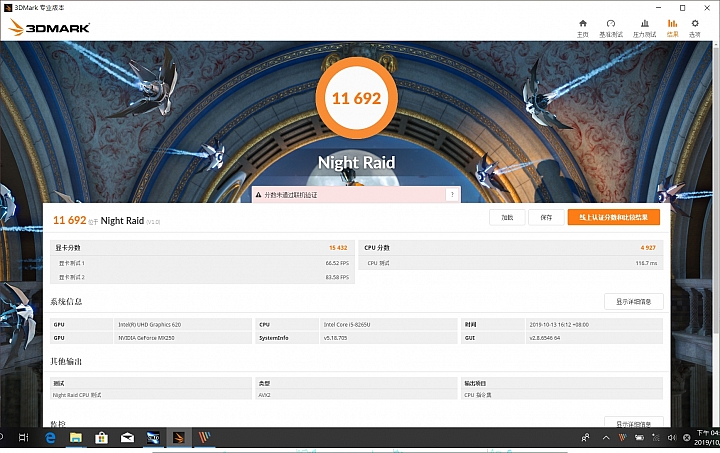Viewport: 720px width, 453px height.
Task: Click the 3DMark logo in header
Action: tap(49, 28)
